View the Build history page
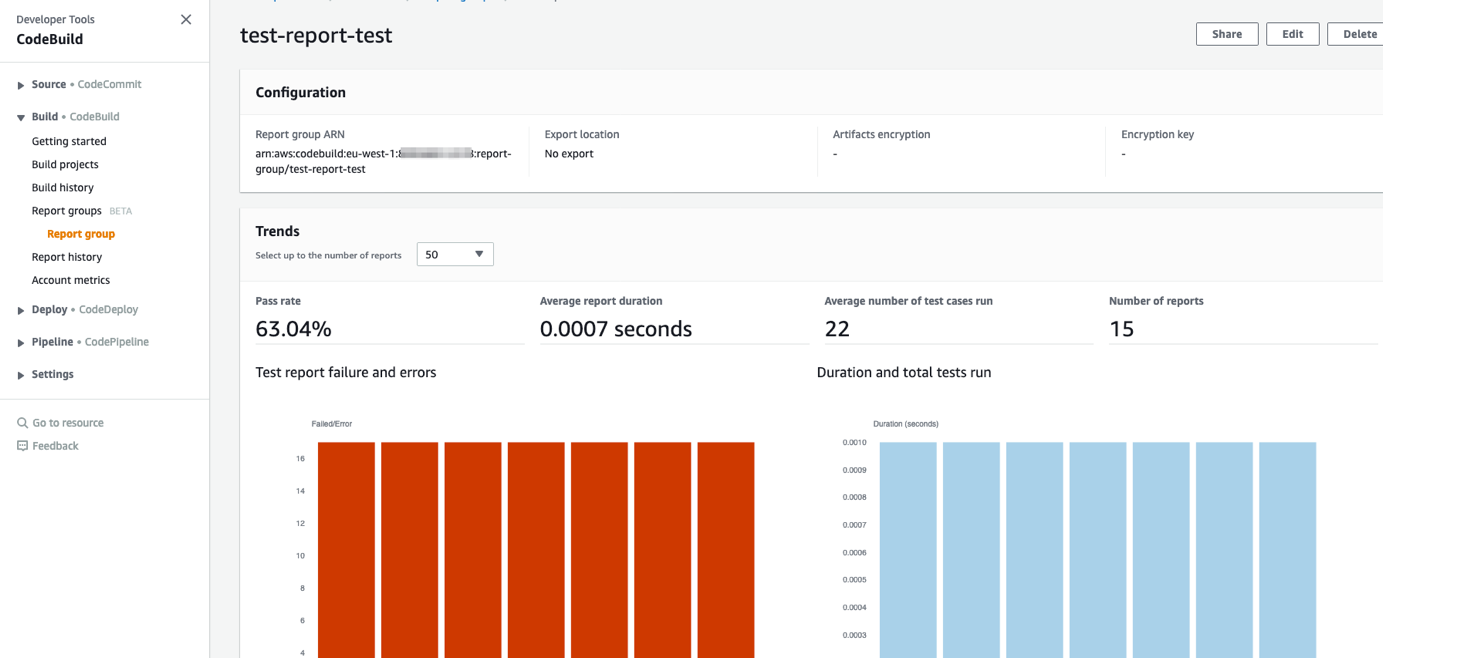Viewport: 1483px width, 658px height. tap(62, 187)
